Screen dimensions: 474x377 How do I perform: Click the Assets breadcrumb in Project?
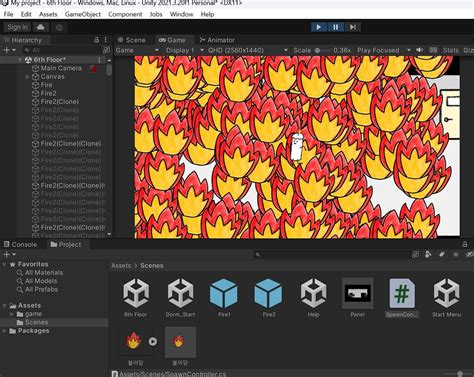[121, 266]
